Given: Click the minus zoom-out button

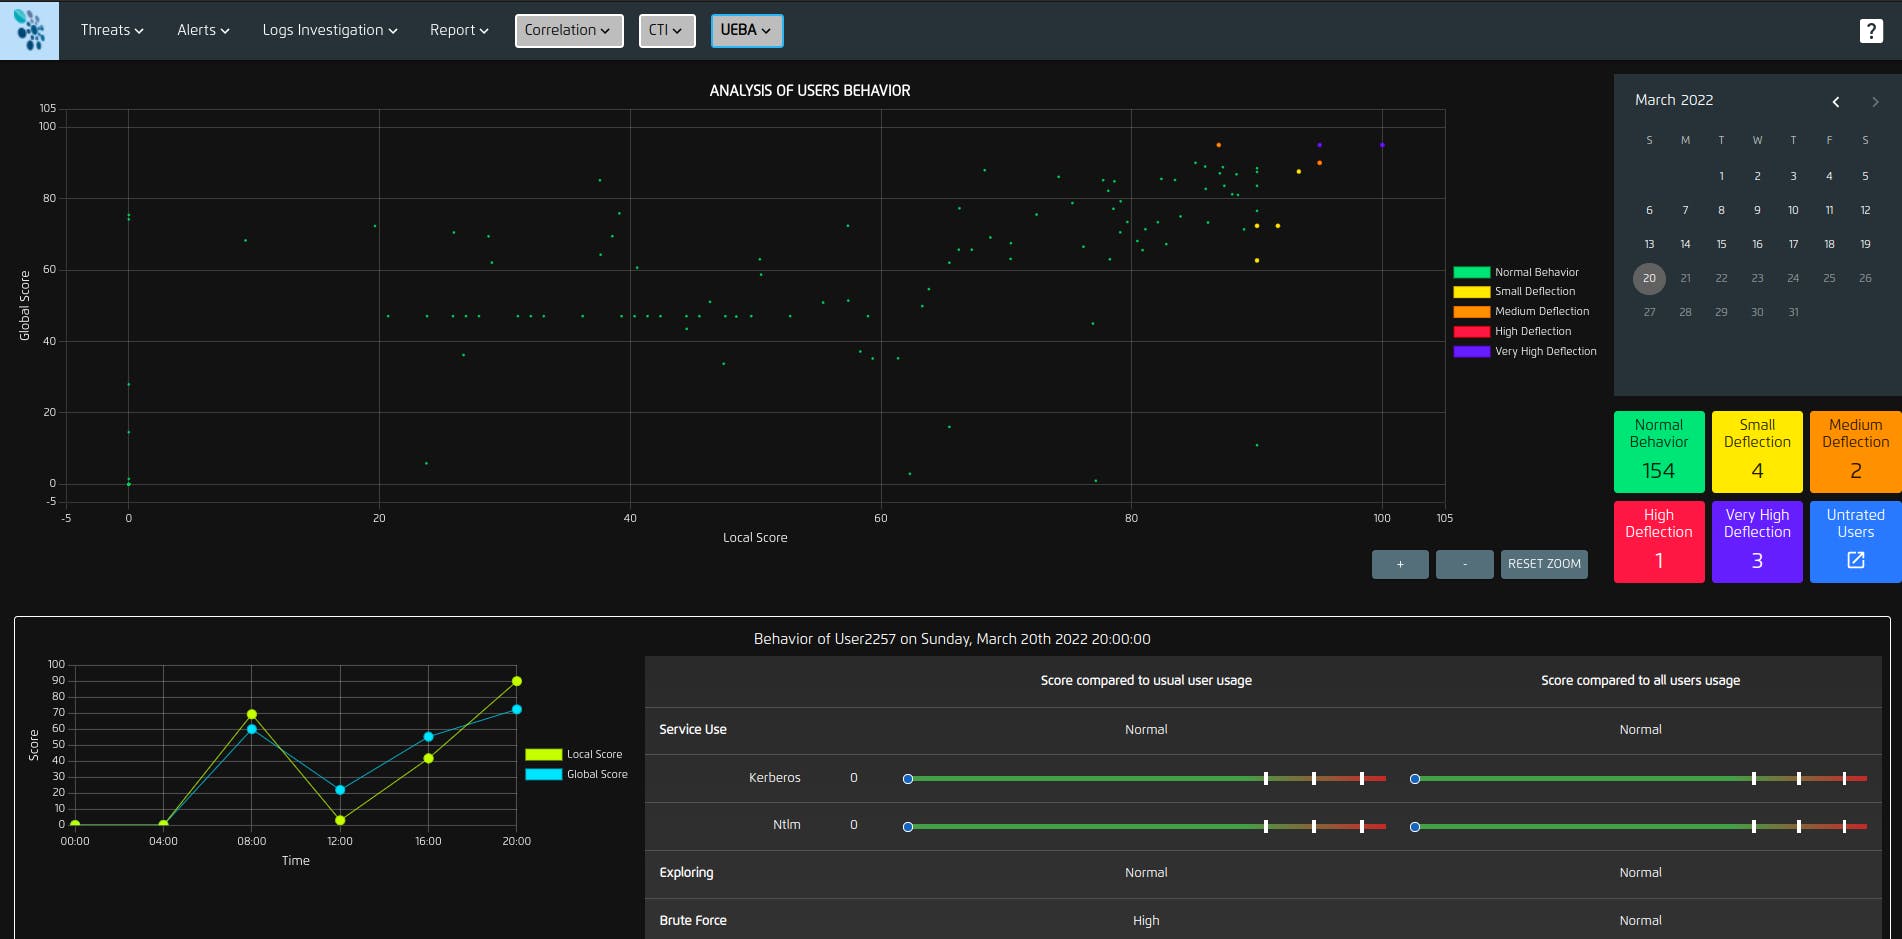Looking at the screenshot, I should coord(1464,564).
